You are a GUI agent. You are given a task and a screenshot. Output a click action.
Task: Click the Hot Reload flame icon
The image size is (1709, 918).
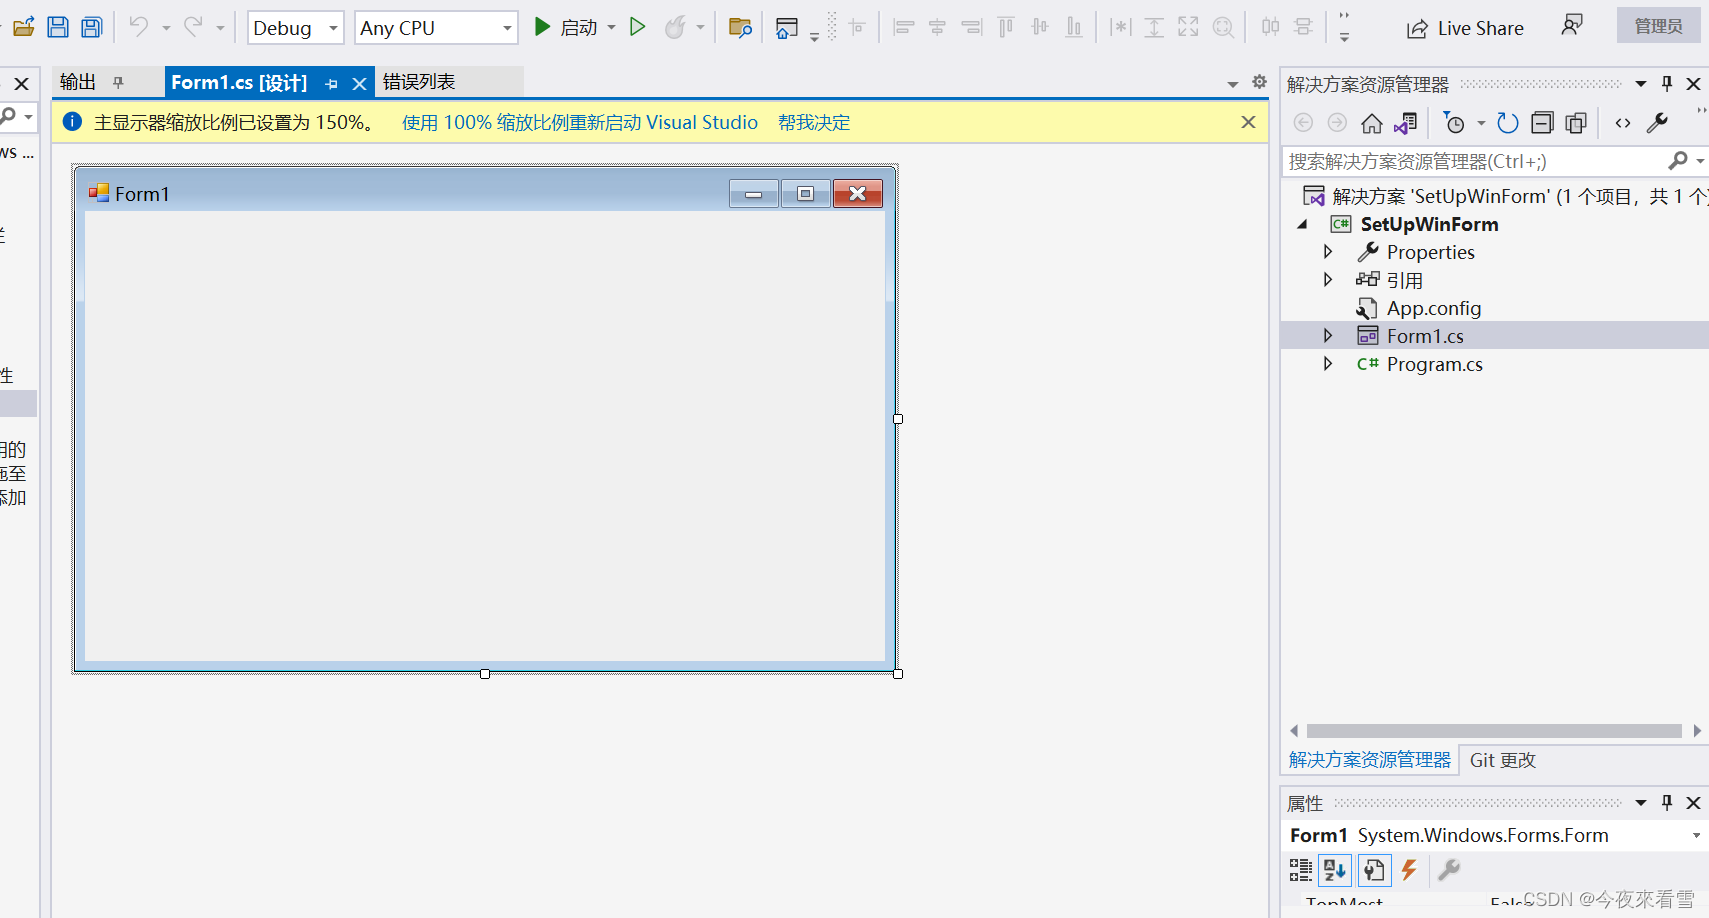(676, 27)
